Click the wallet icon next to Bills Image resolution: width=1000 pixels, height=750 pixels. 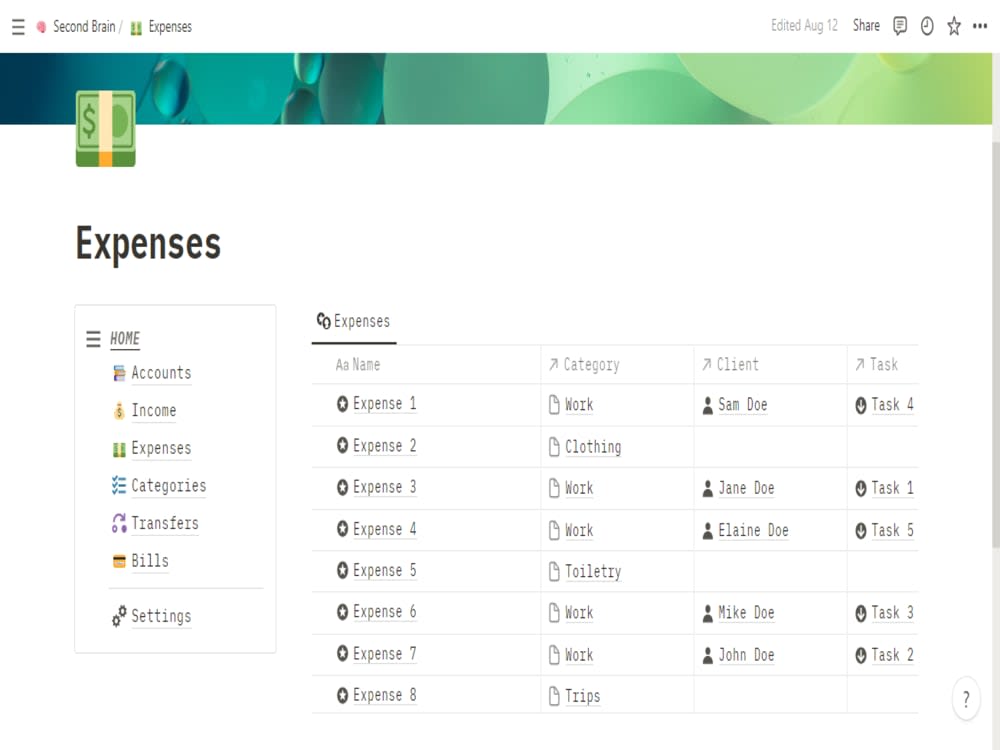[120, 561]
